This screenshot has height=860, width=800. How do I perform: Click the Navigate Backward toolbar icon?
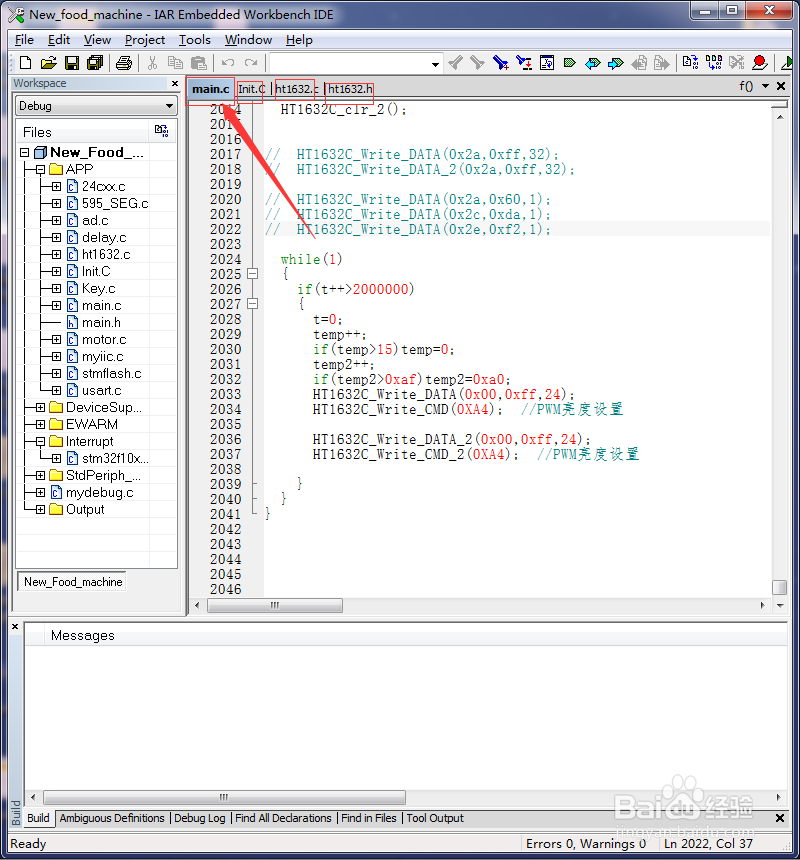click(x=639, y=63)
